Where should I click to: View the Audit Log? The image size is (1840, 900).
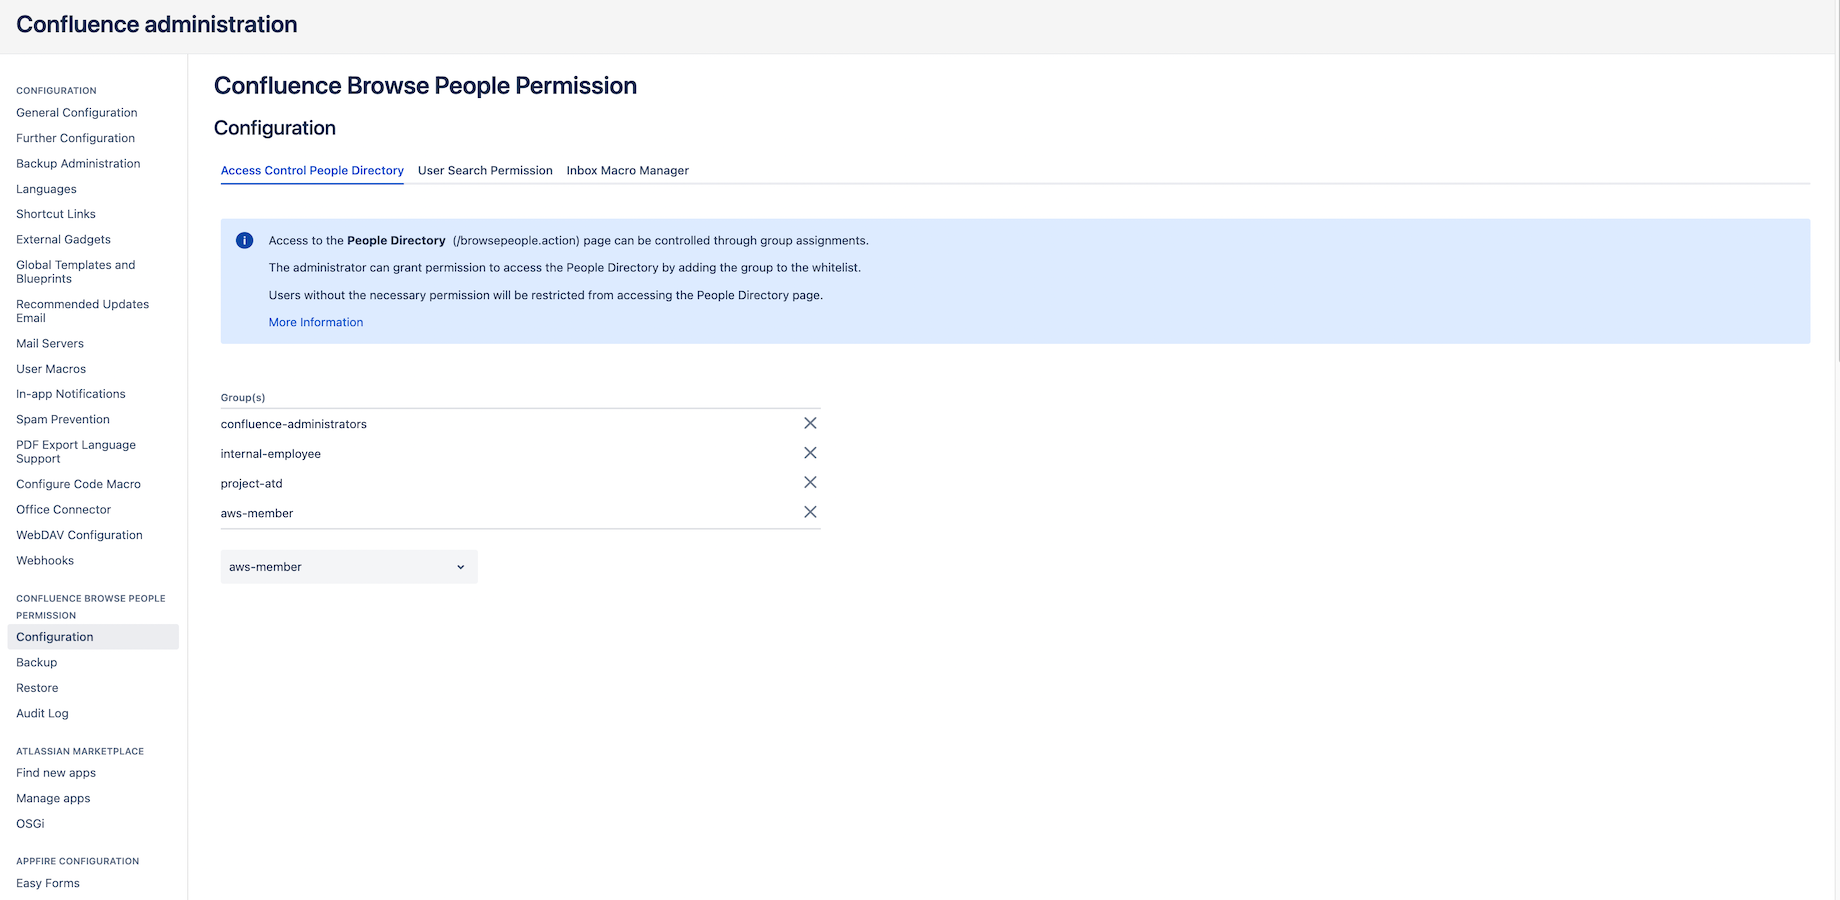click(x=43, y=713)
